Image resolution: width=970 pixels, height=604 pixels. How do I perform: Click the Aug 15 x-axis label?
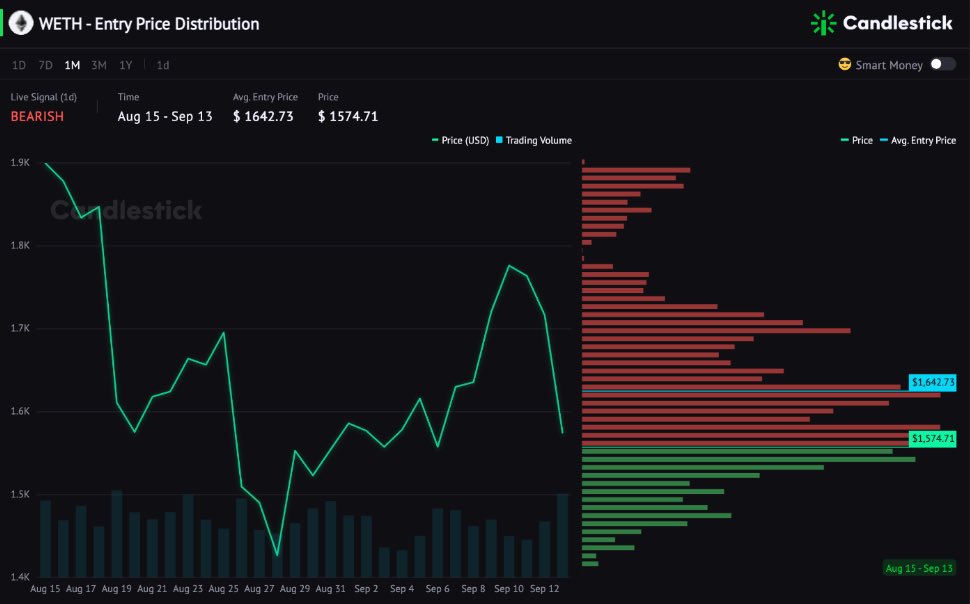[x=45, y=589]
